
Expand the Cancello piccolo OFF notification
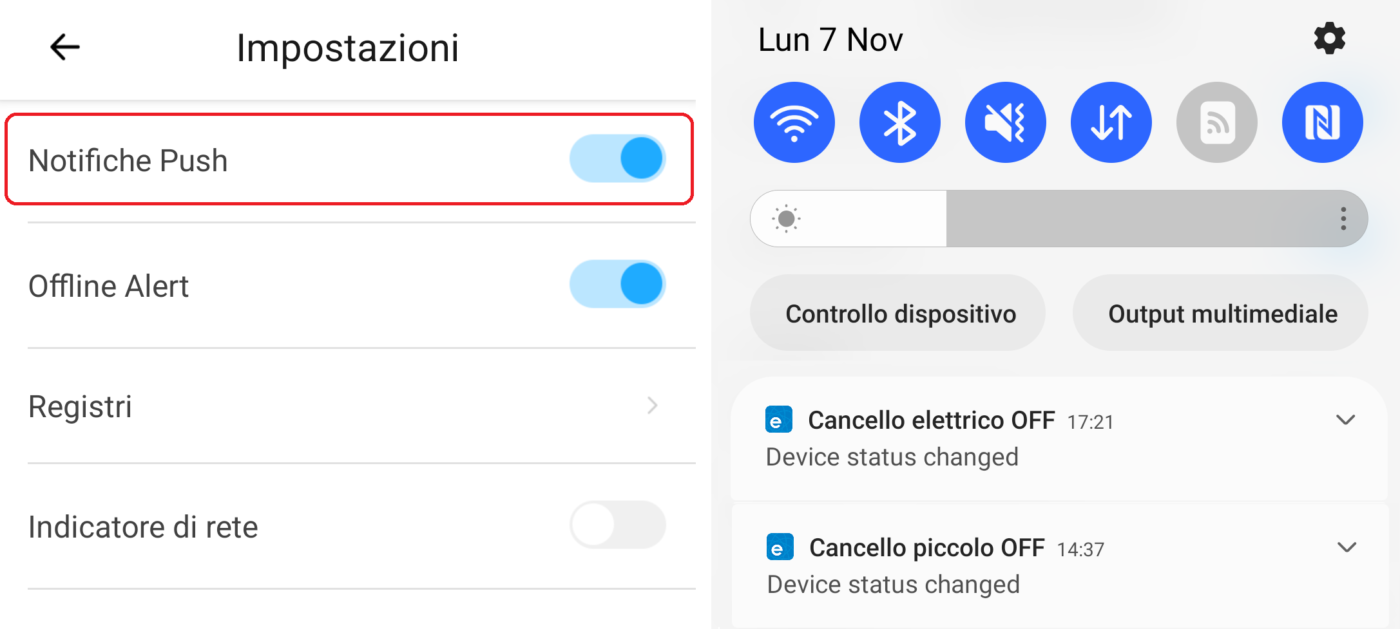[x=1346, y=547]
